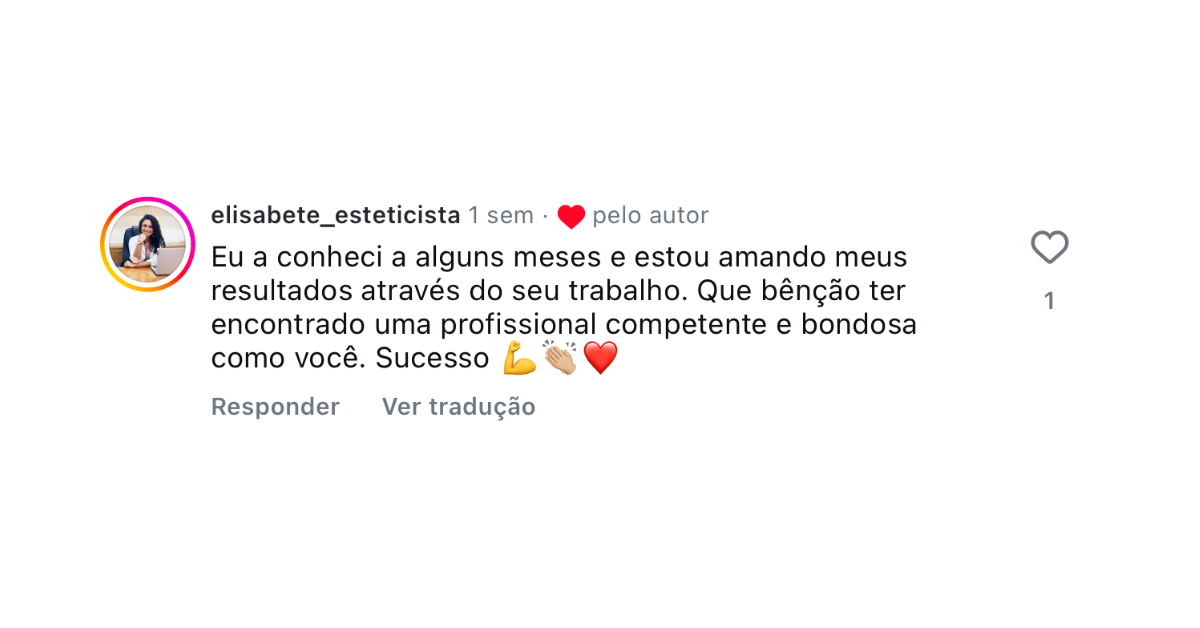This screenshot has height=628, width=1200.
Task: Click the words Que bênção ter
Action: pos(801,291)
